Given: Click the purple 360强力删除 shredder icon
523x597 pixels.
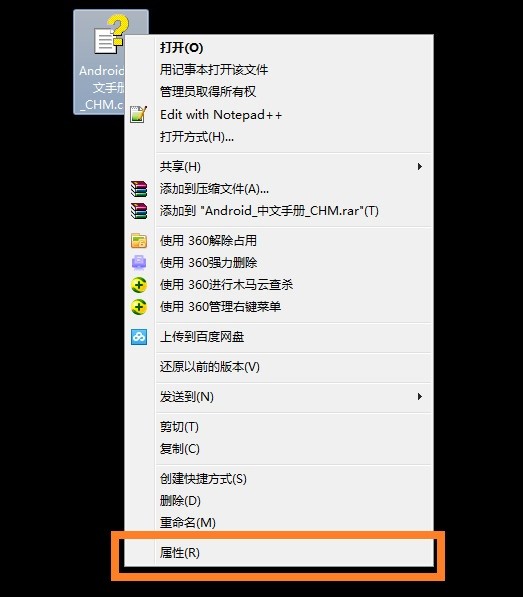Looking at the screenshot, I should click(x=139, y=263).
